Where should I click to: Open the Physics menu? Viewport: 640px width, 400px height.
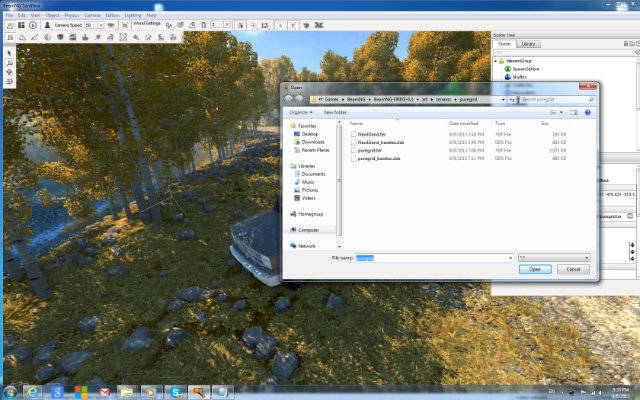click(x=72, y=15)
